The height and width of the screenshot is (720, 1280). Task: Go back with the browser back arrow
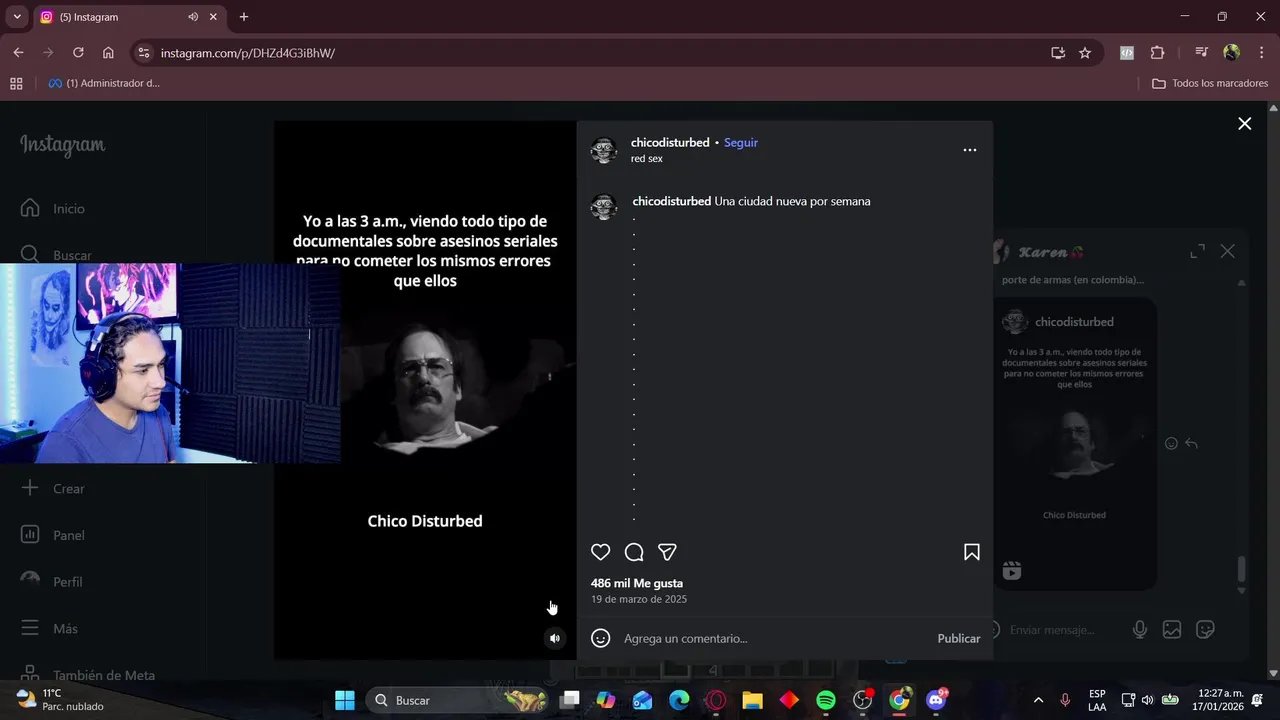pos(18,53)
